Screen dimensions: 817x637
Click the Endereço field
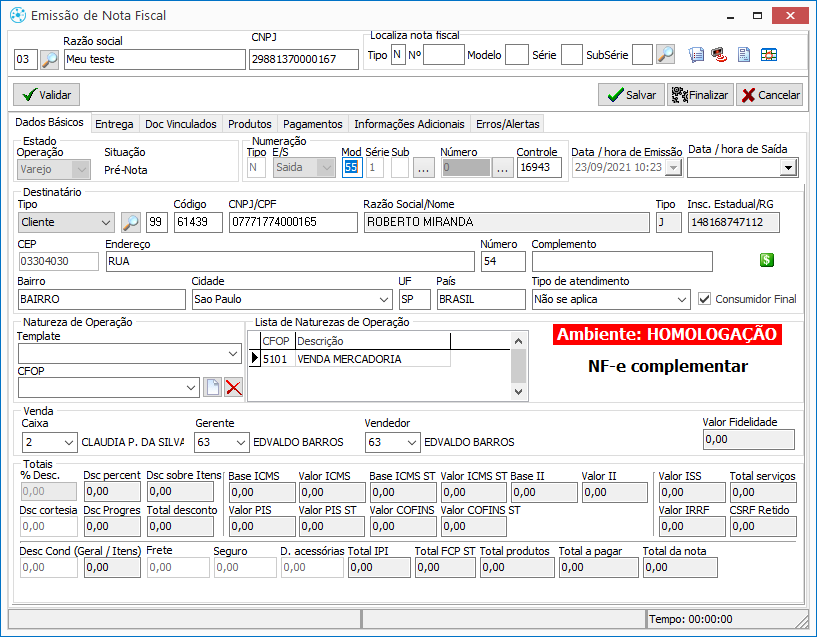290,261
